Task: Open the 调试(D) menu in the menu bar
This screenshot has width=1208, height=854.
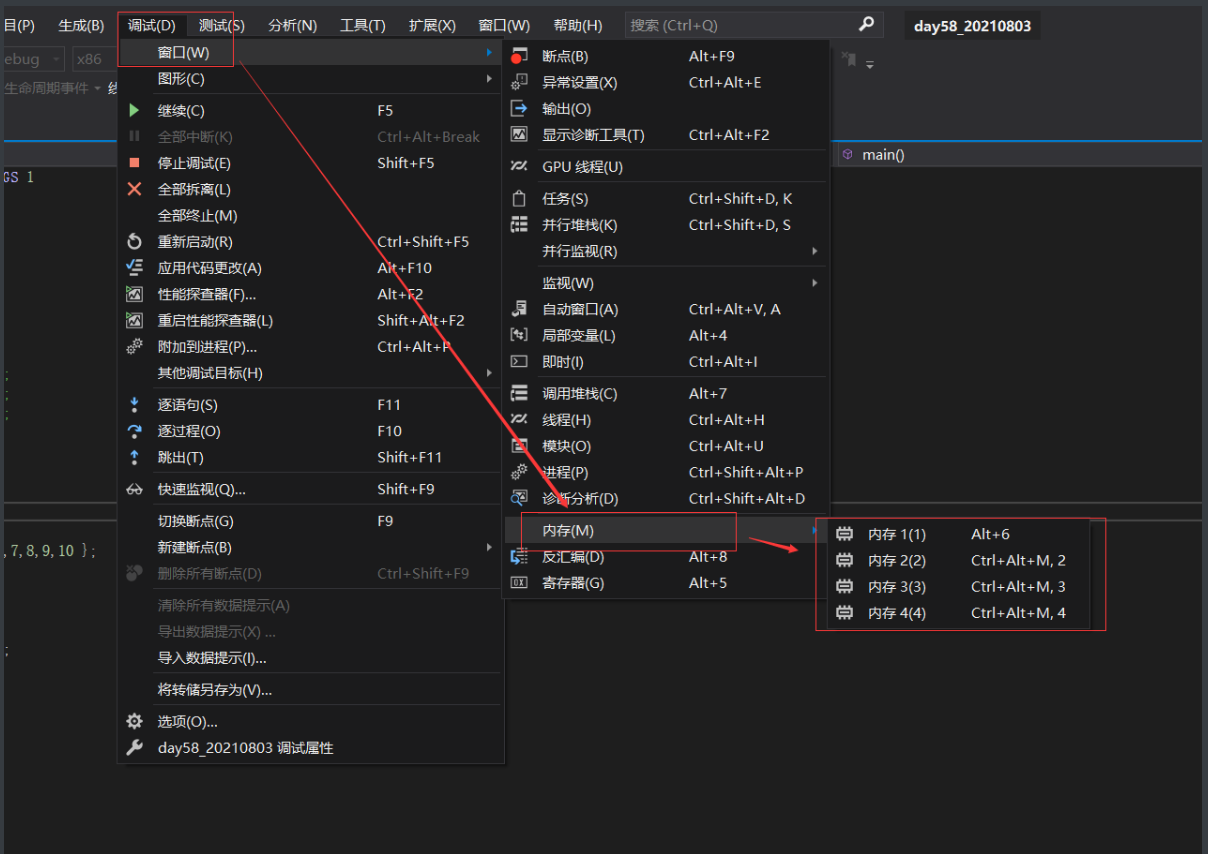Action: pos(152,25)
